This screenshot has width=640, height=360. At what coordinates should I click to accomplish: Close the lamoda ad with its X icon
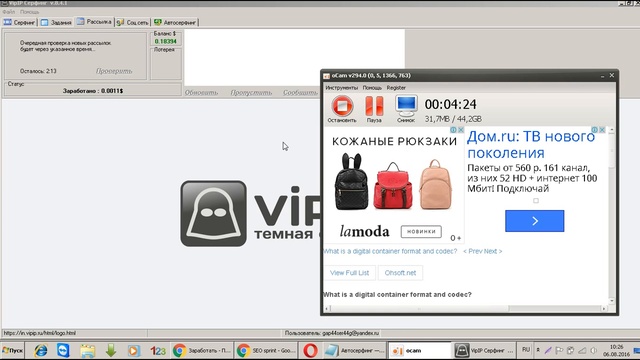(461, 130)
